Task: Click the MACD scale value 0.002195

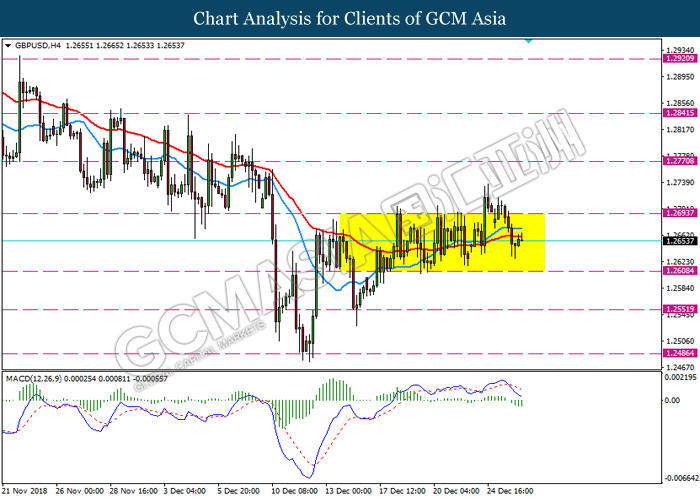Action: pyautogui.click(x=680, y=377)
